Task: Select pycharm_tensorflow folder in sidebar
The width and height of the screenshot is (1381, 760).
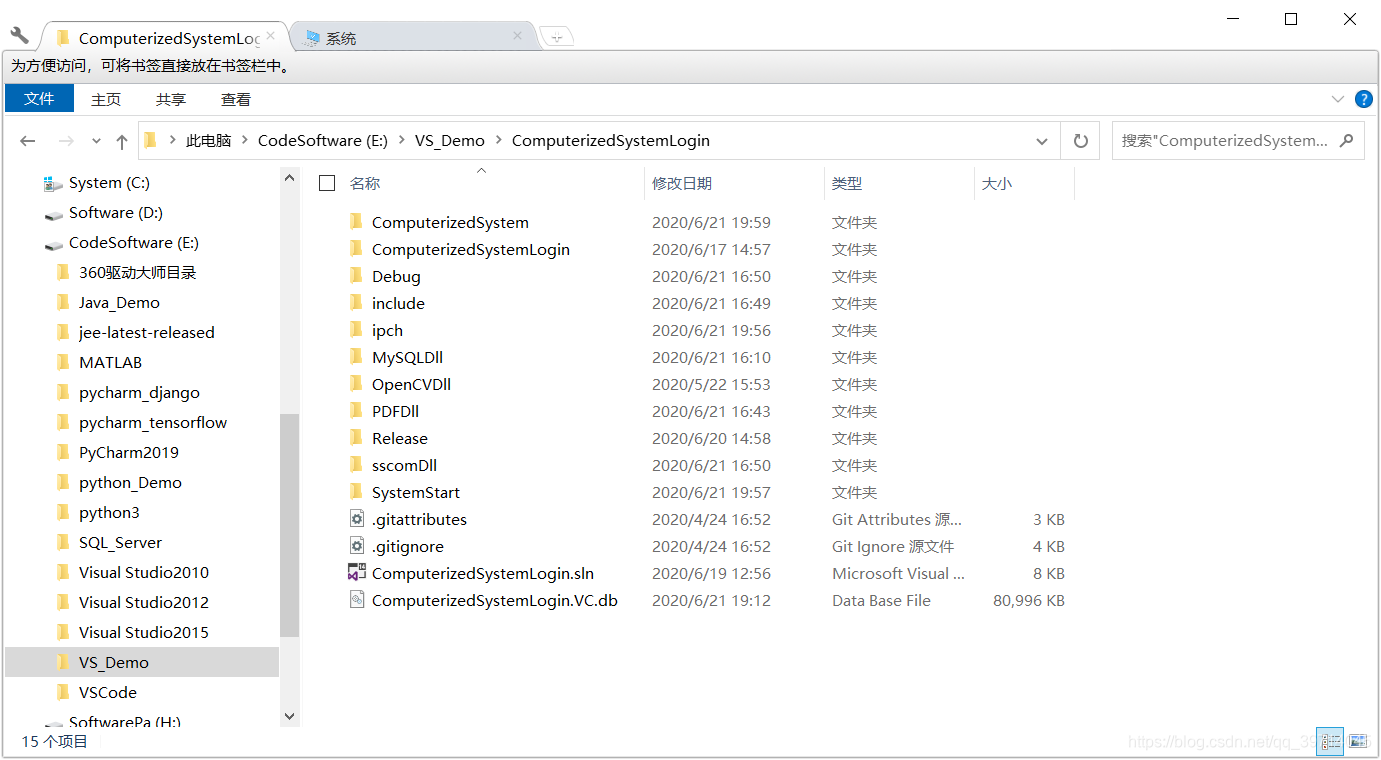Action: click(x=153, y=423)
